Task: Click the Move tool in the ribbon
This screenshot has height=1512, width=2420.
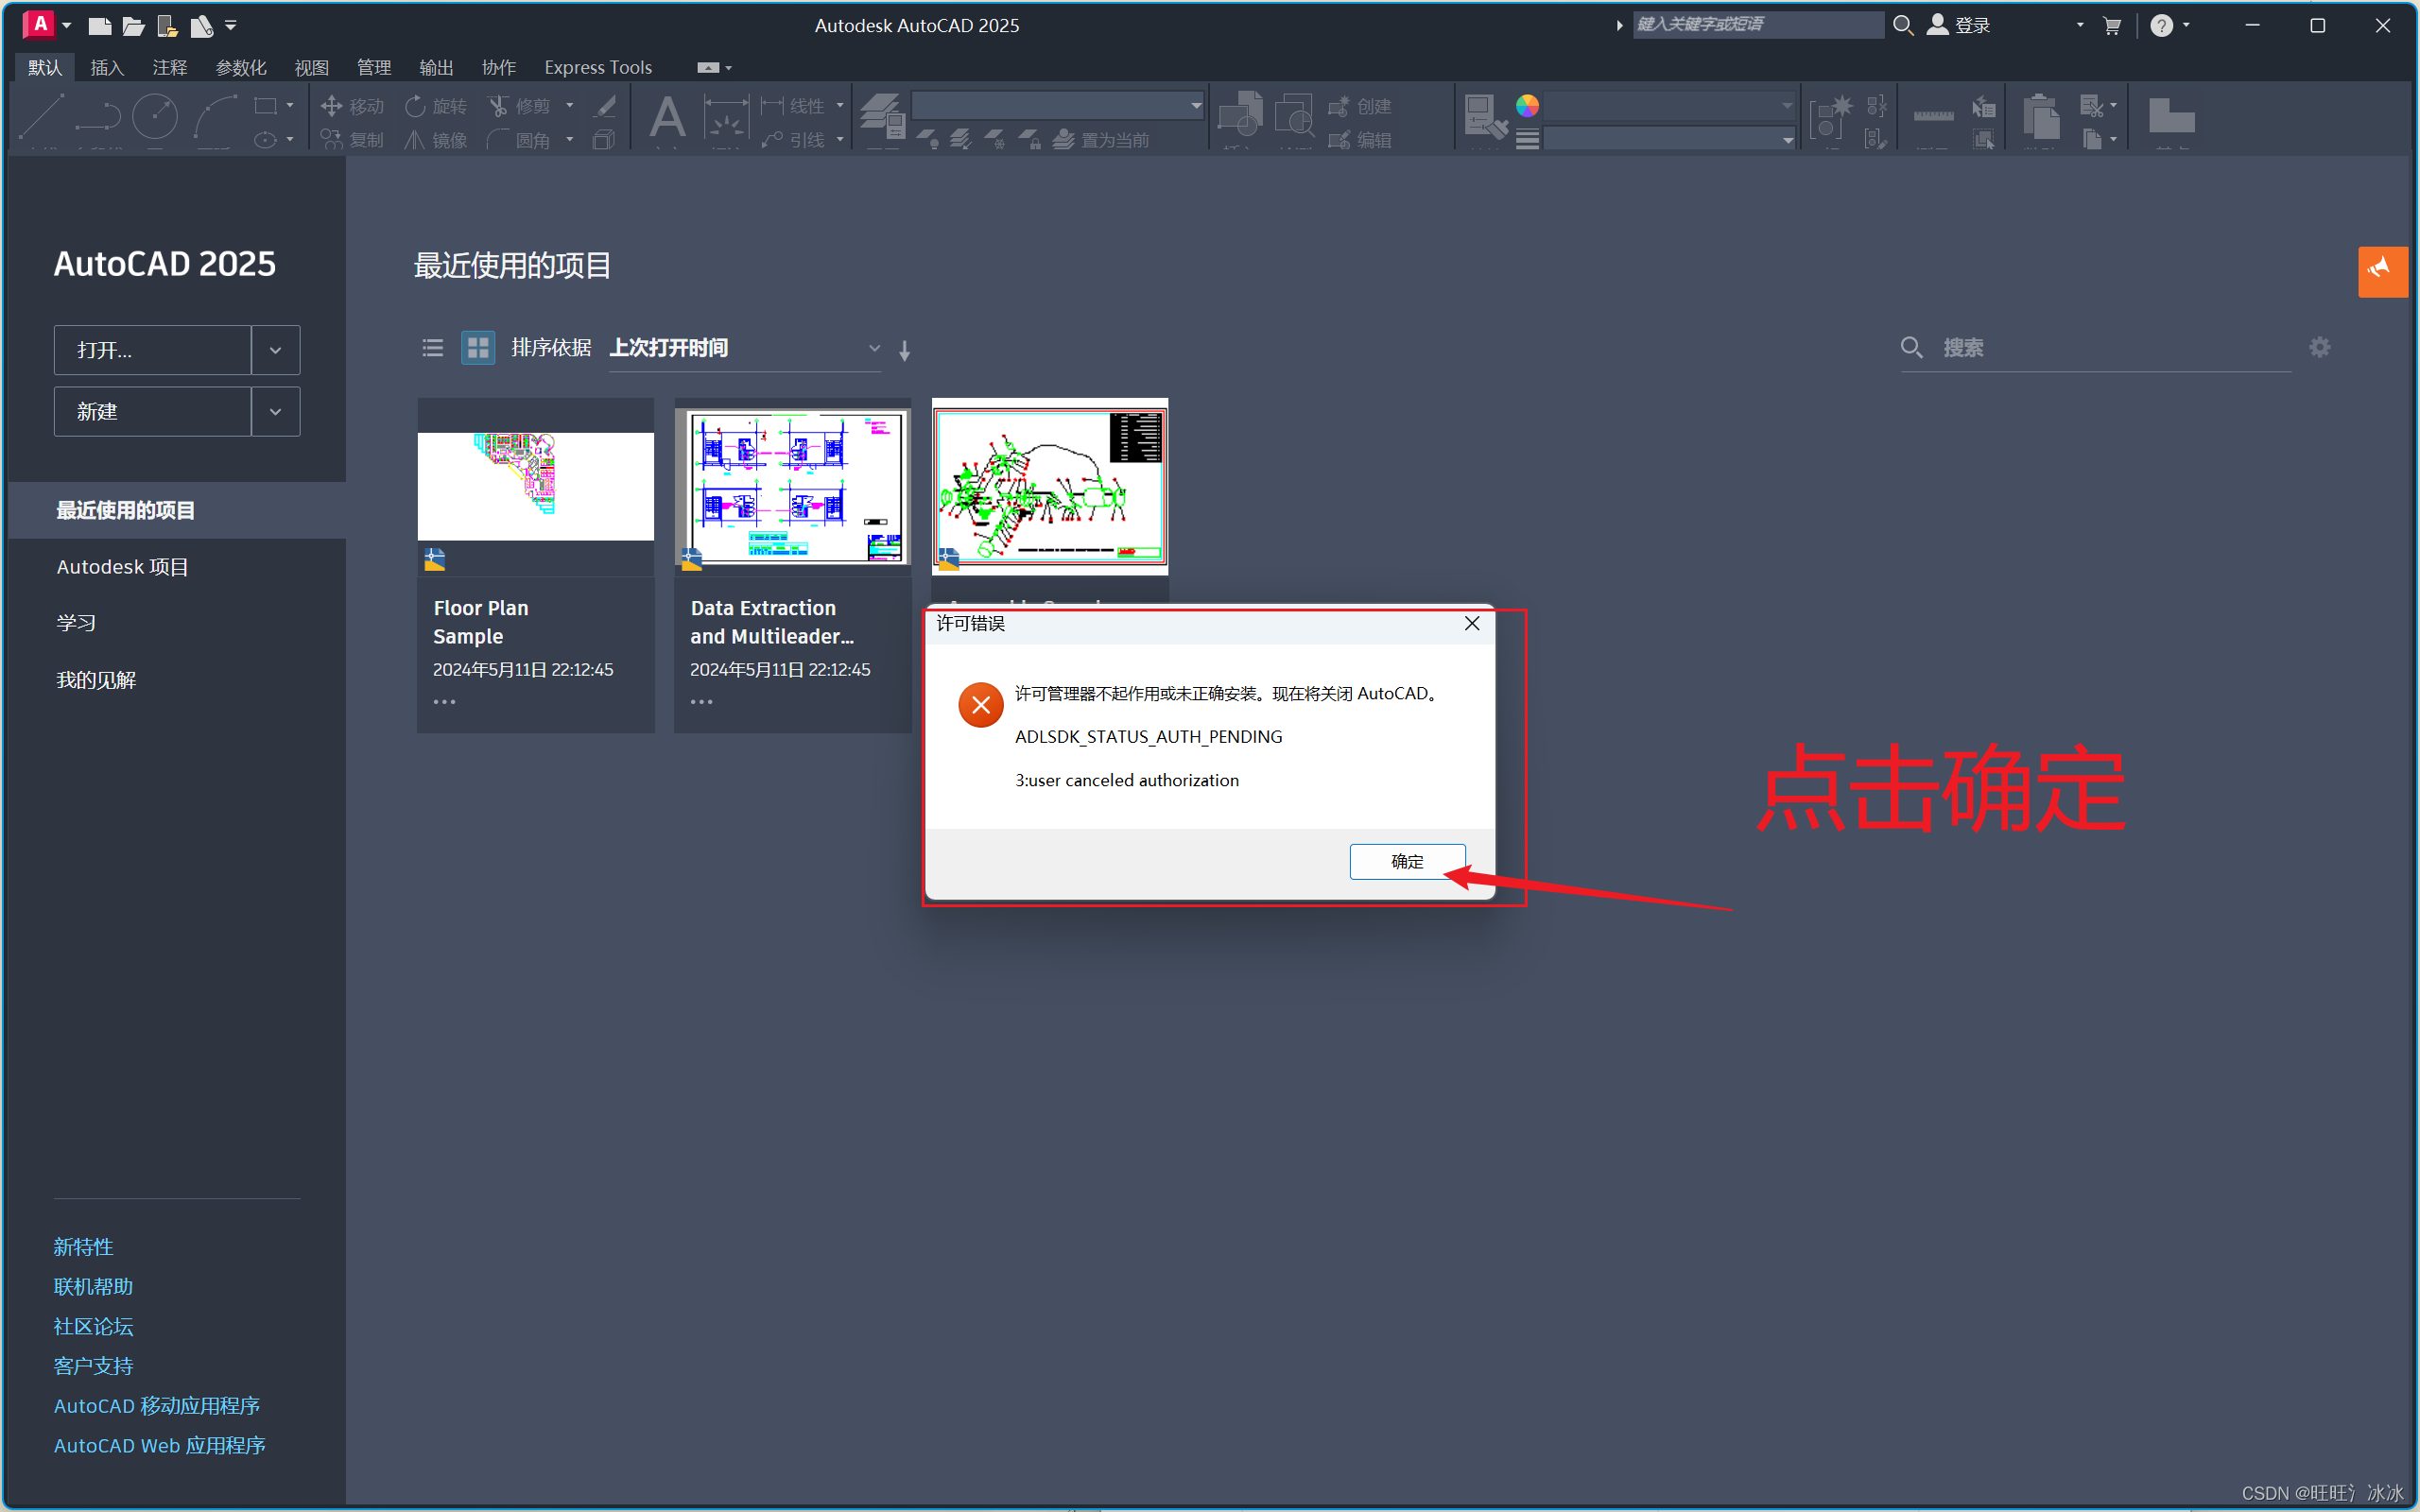Action: coord(352,106)
